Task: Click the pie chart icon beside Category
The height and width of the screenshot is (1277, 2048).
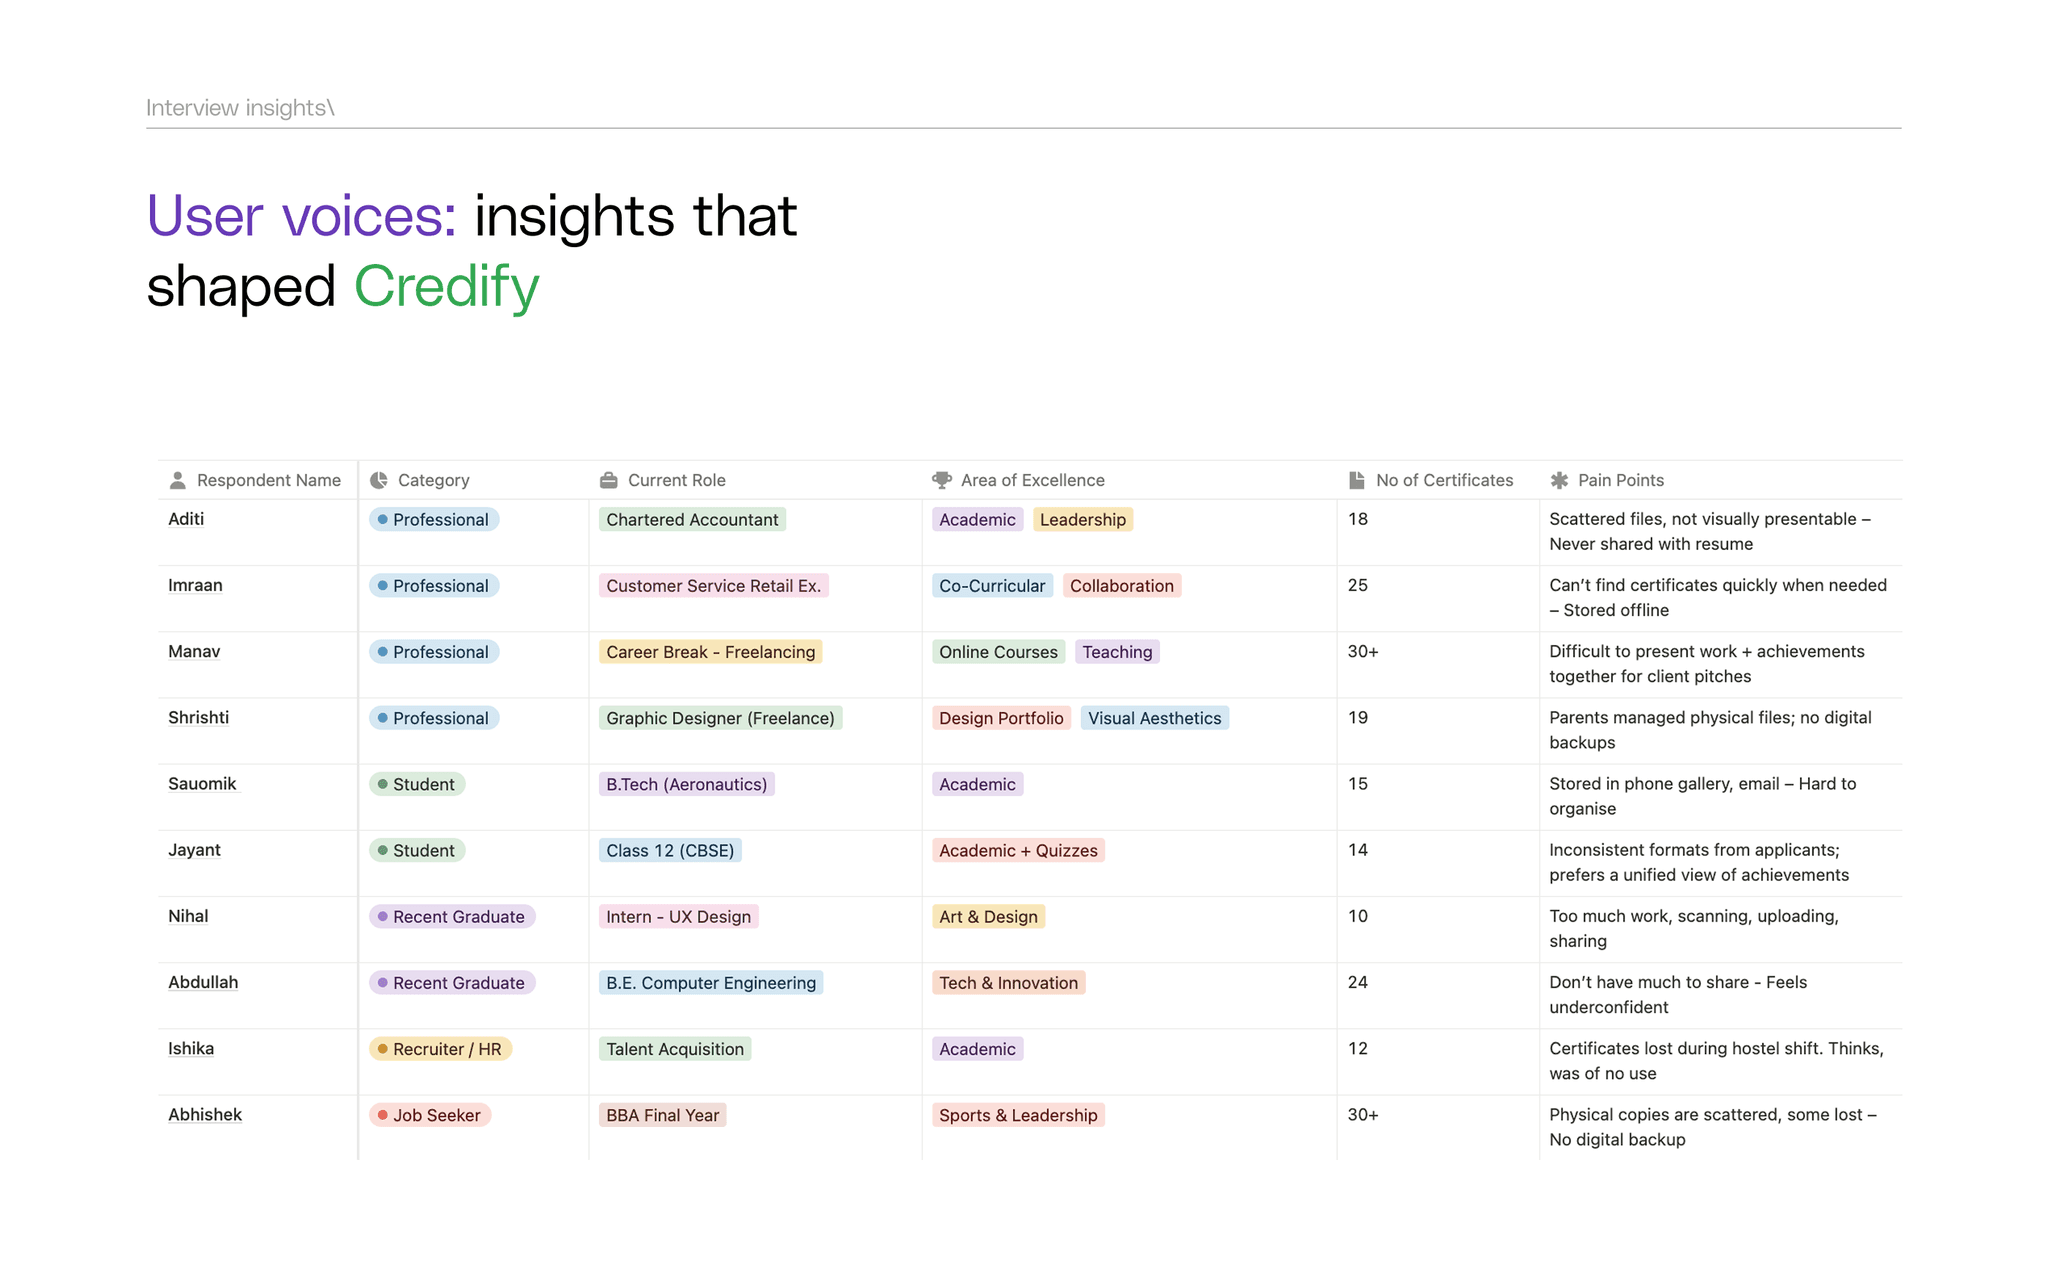Action: (x=379, y=481)
